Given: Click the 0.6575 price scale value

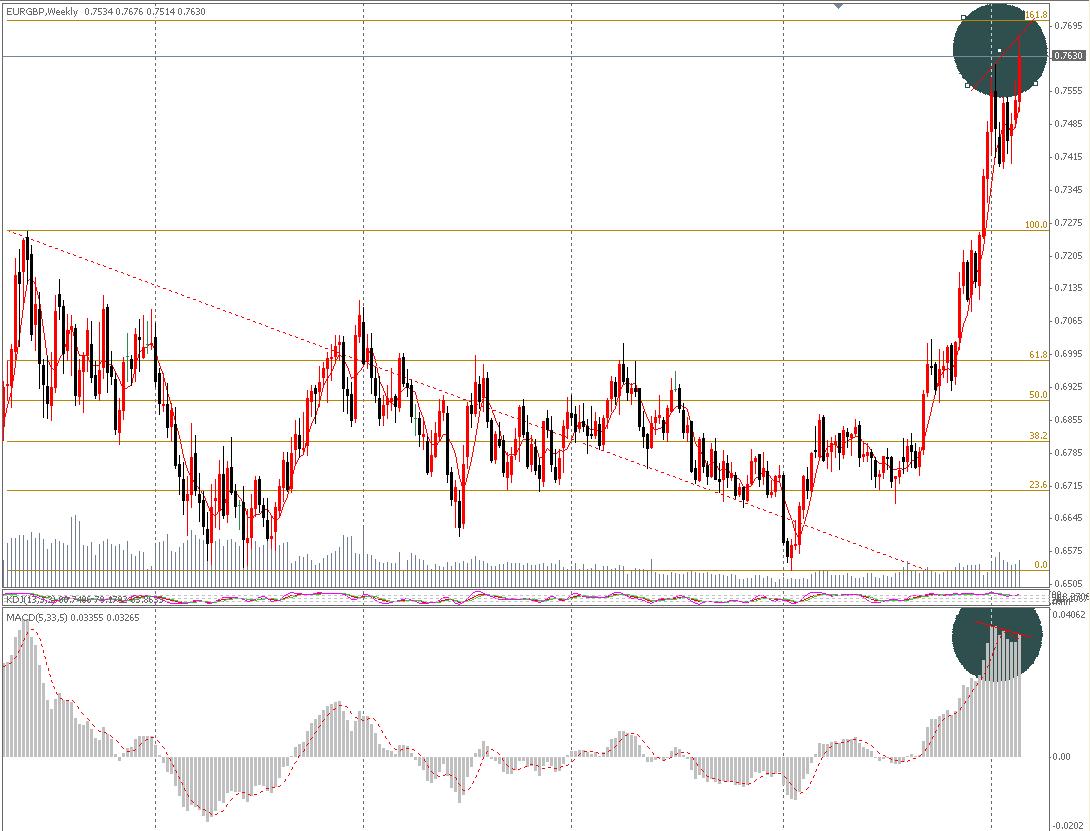Looking at the screenshot, I should pos(1068,551).
